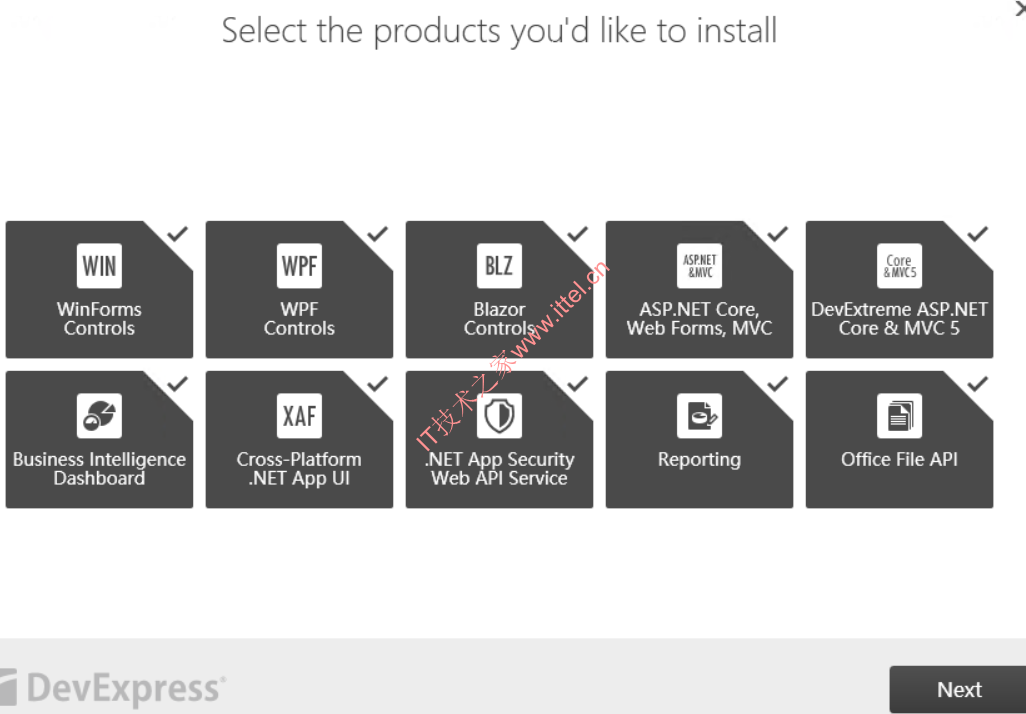Deselect the Blazor Controls checkmark
The height and width of the screenshot is (714, 1026).
pyautogui.click(x=578, y=234)
